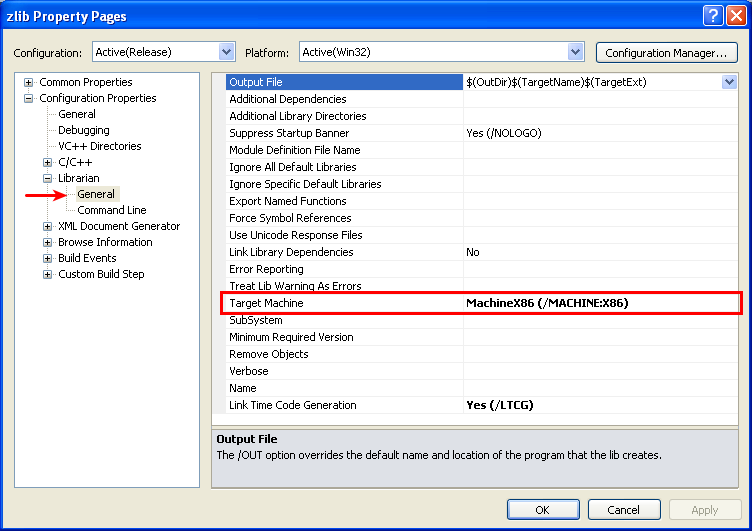Select the Minimum Required Version property
This screenshot has width=752, height=531.
pos(291,337)
